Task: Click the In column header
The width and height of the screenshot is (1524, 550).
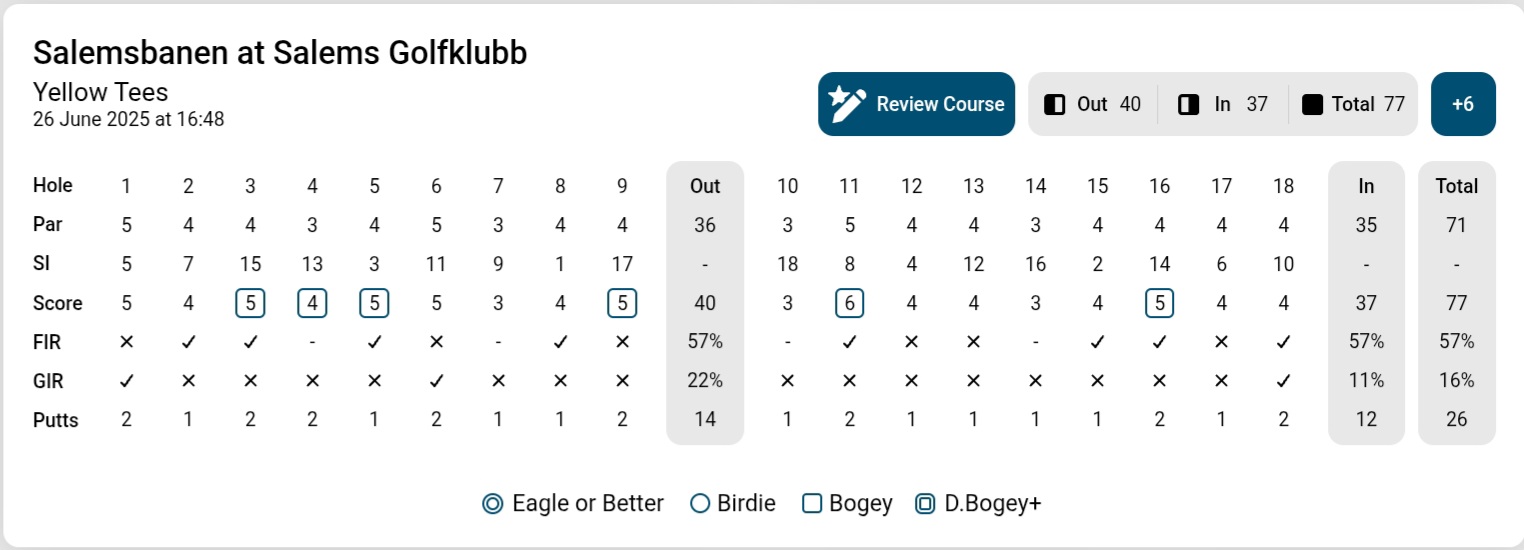Action: coord(1366,186)
